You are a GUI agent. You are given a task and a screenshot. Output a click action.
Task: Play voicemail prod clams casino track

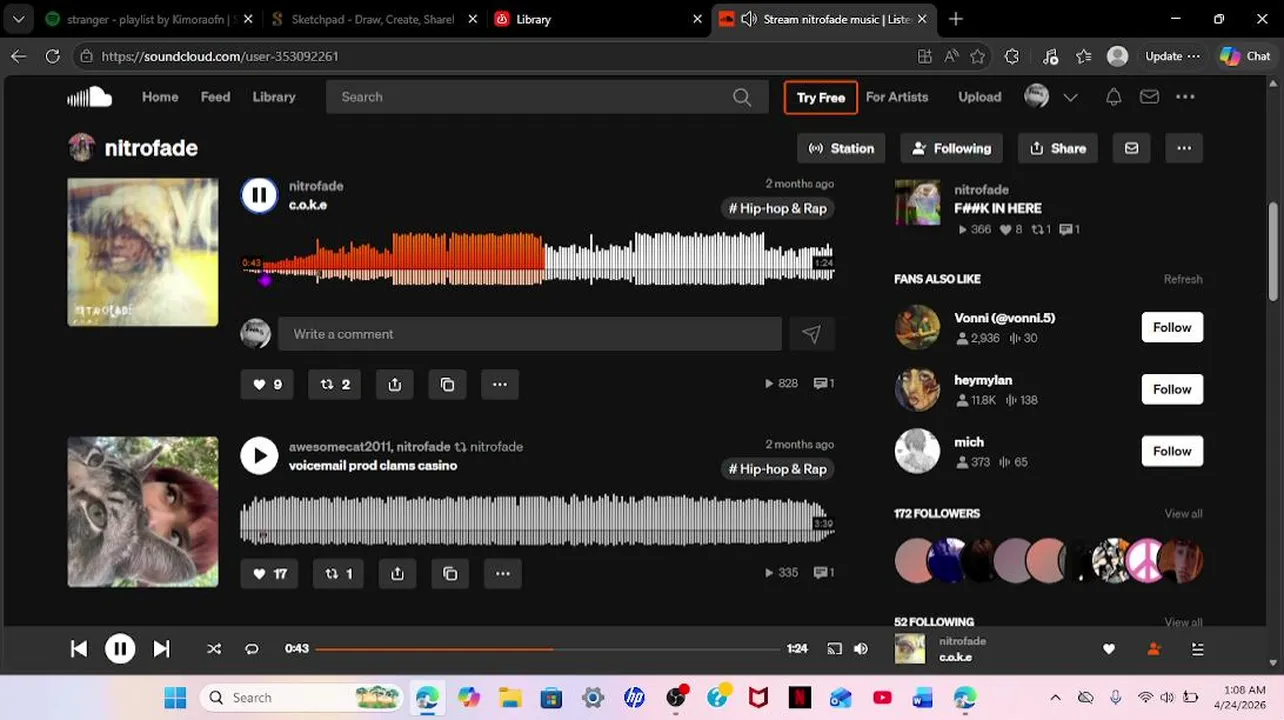point(259,456)
